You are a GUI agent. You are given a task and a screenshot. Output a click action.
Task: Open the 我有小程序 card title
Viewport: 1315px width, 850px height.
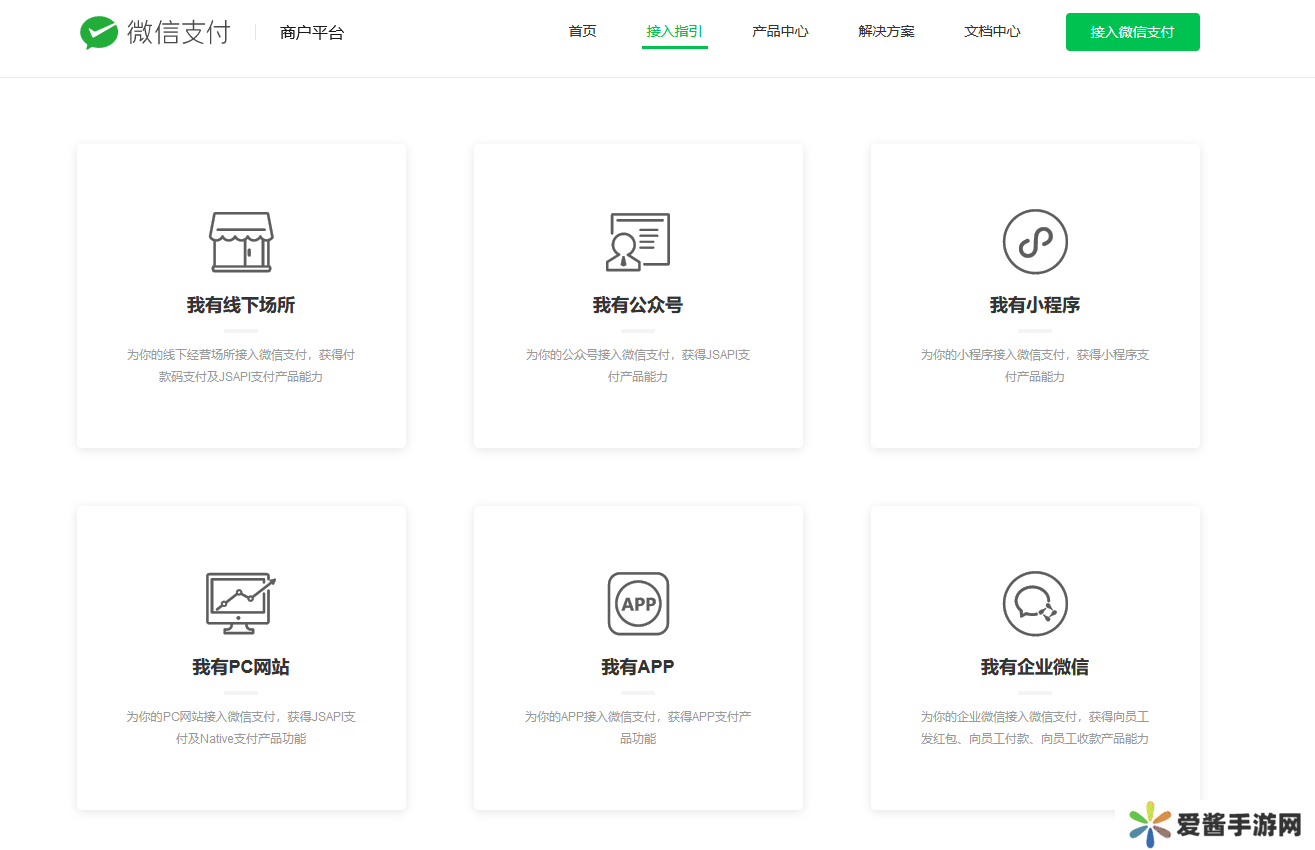[1035, 306]
